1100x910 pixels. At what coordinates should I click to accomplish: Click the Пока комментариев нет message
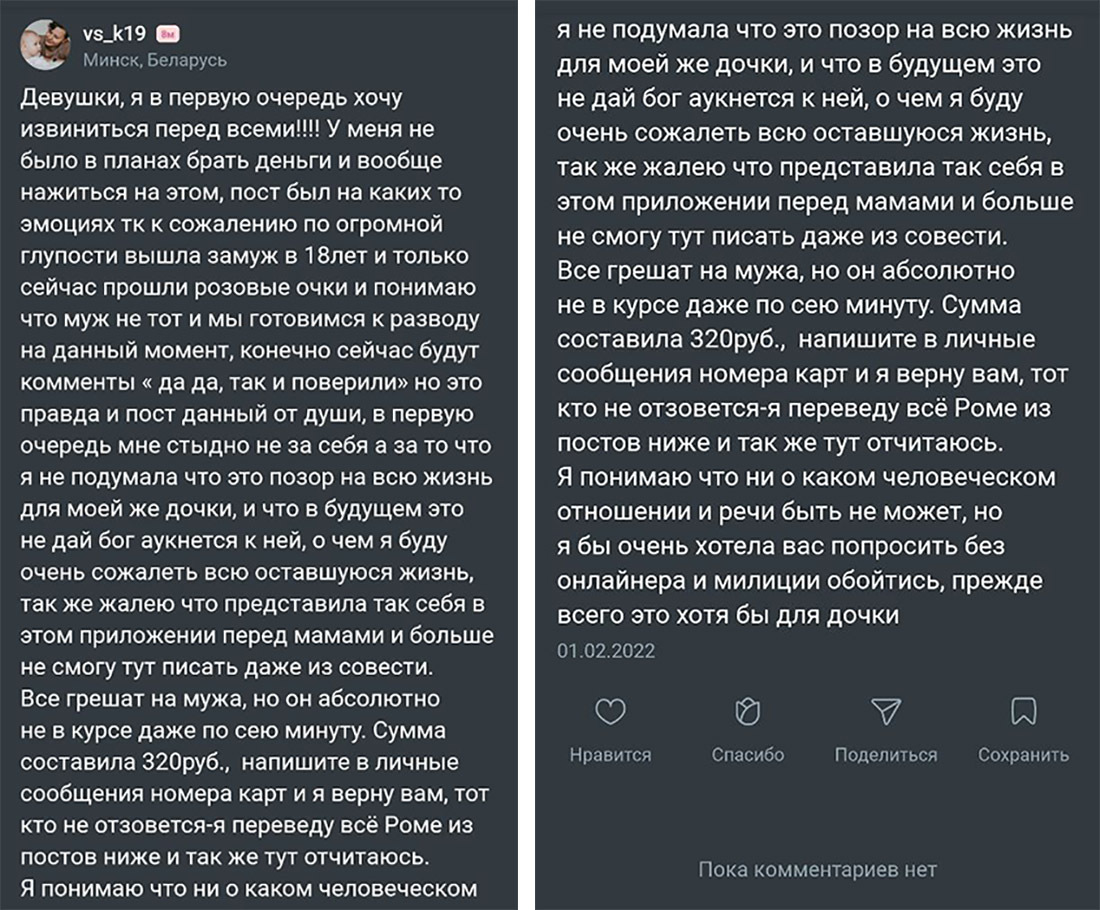tap(817, 870)
